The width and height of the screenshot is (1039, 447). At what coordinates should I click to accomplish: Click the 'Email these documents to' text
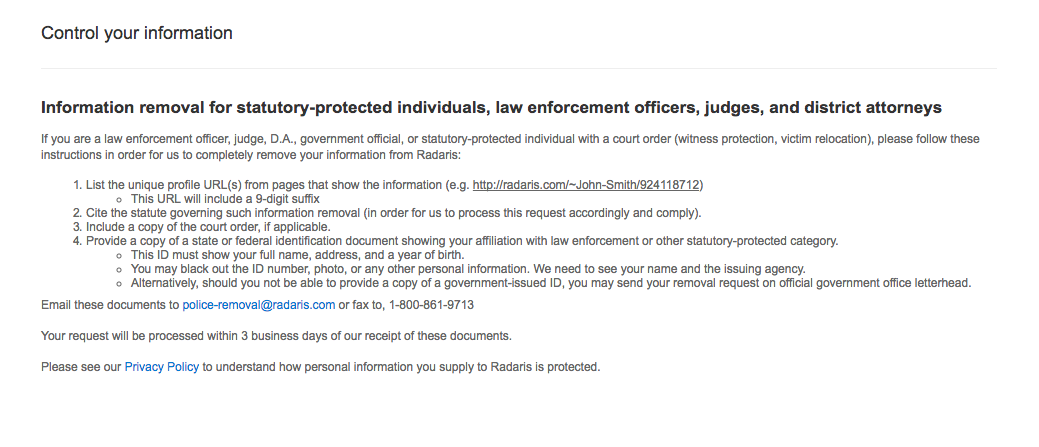point(110,305)
